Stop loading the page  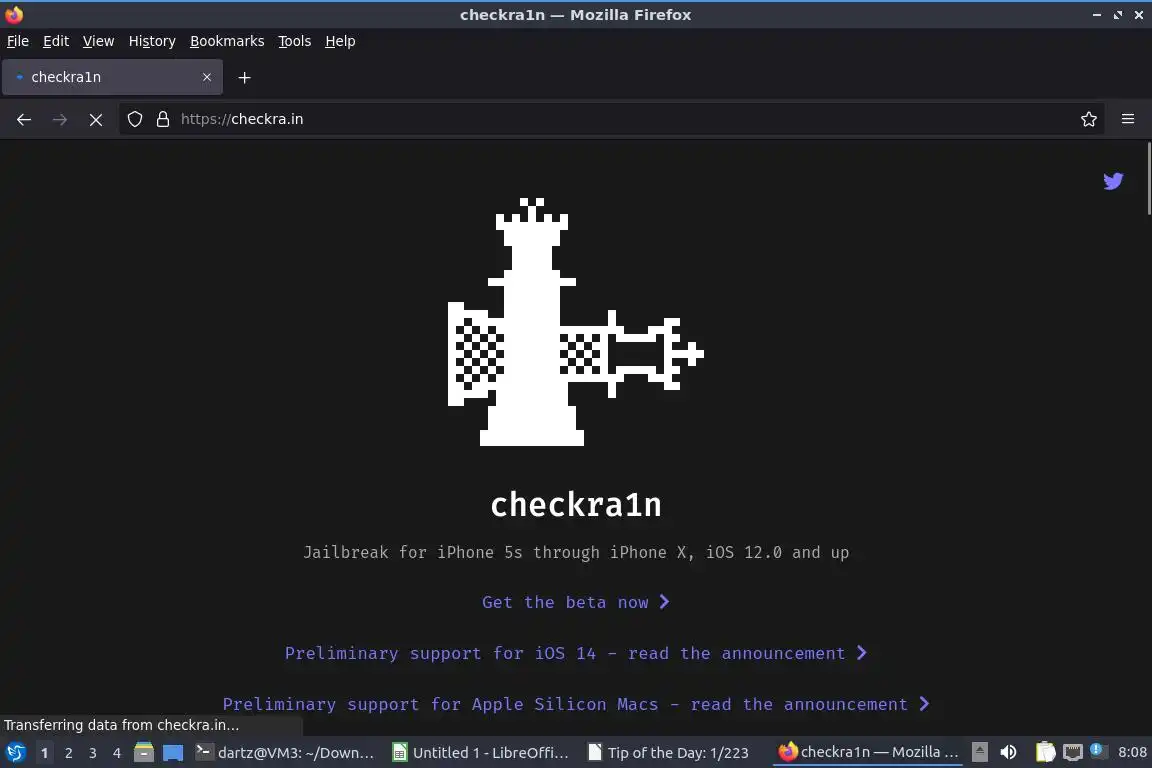[x=96, y=119]
